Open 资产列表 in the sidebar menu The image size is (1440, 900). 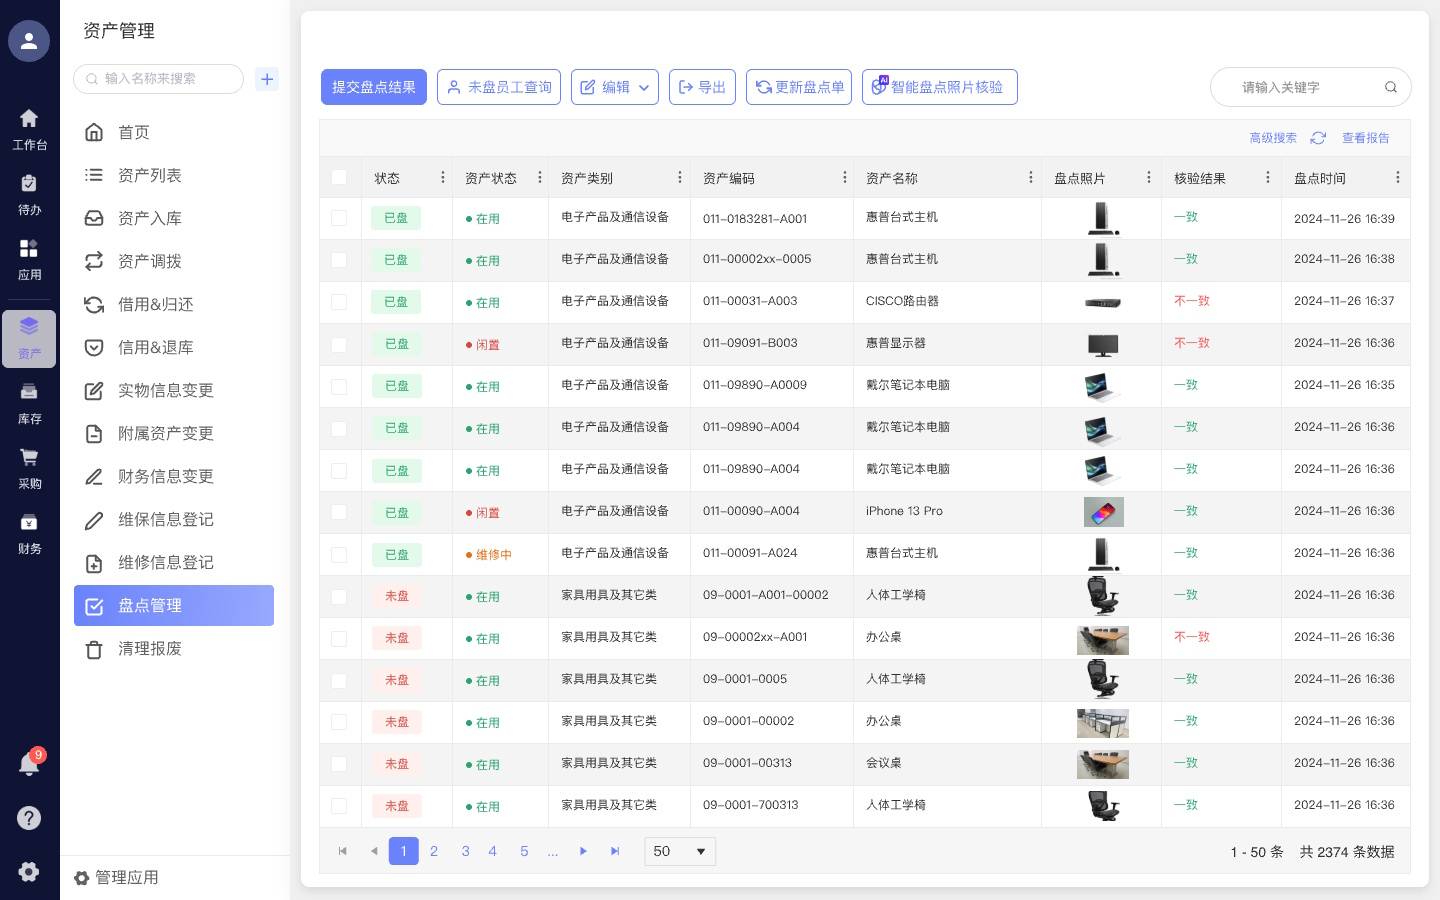[x=150, y=175]
